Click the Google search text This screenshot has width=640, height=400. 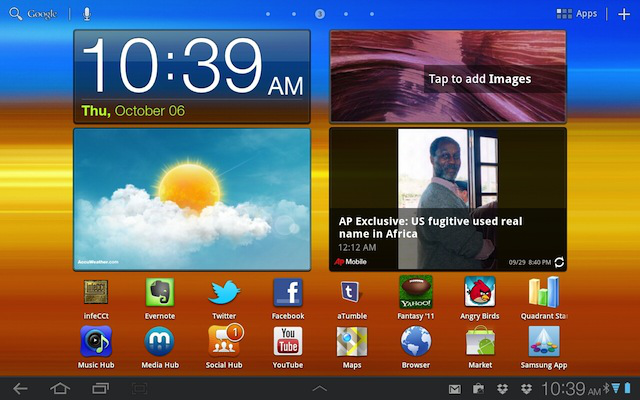[x=42, y=14]
